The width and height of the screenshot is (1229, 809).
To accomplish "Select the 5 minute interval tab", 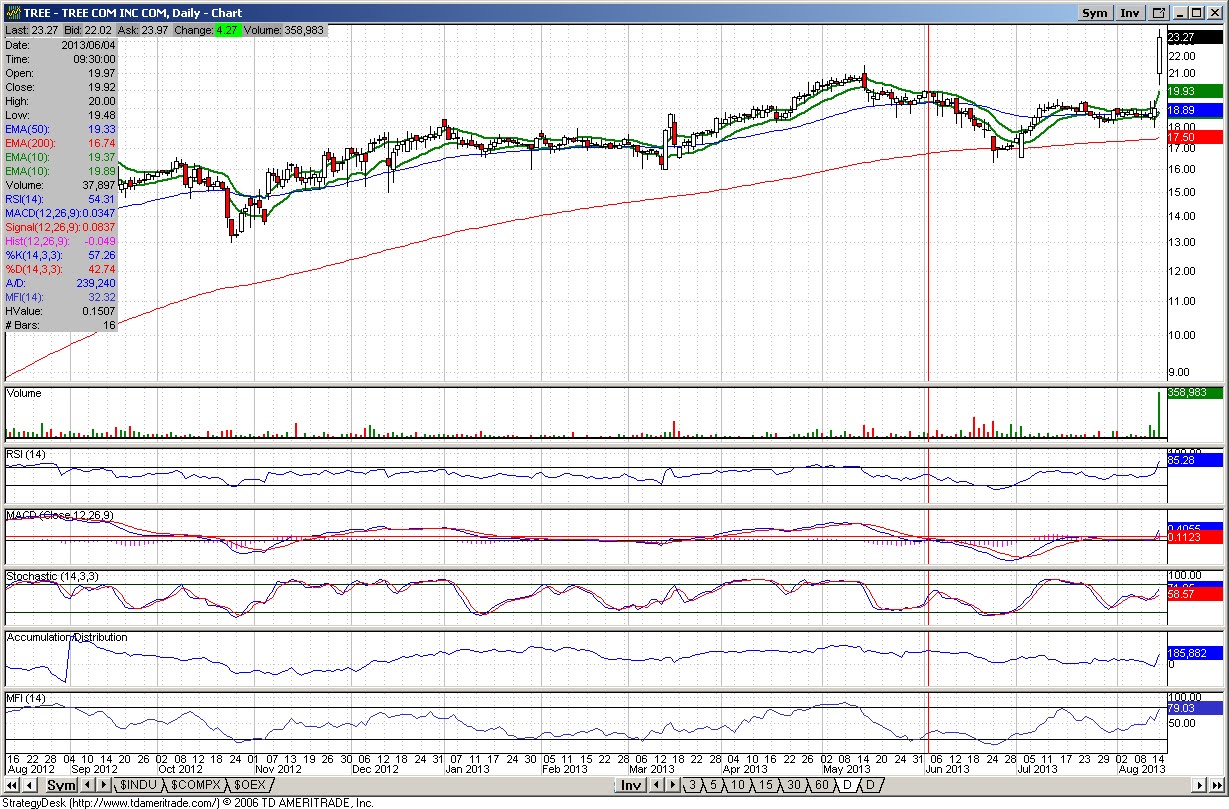I will (x=714, y=786).
